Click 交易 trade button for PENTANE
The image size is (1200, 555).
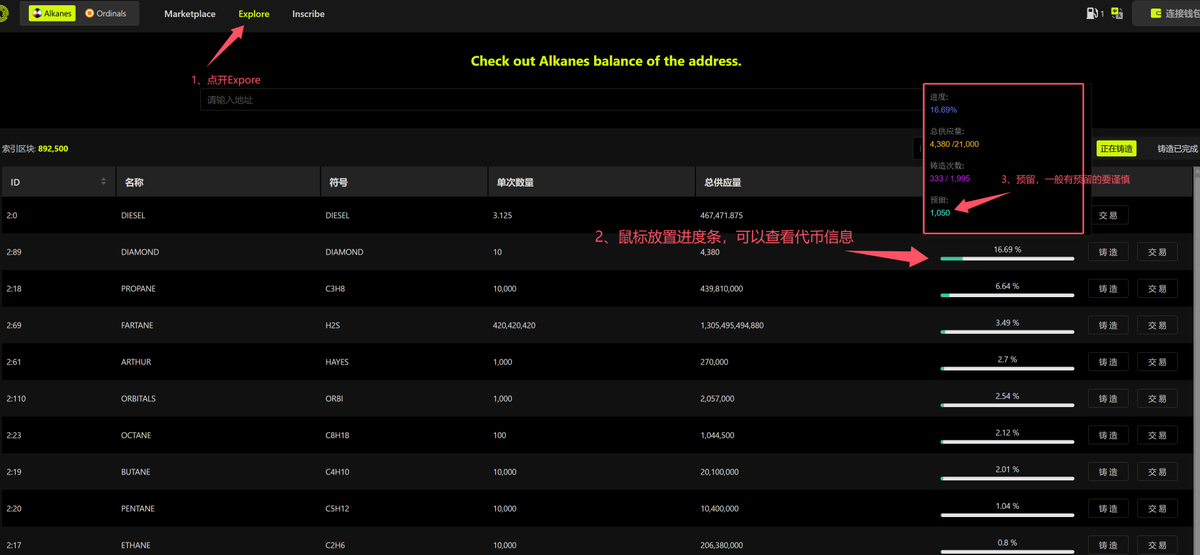tap(1157, 509)
